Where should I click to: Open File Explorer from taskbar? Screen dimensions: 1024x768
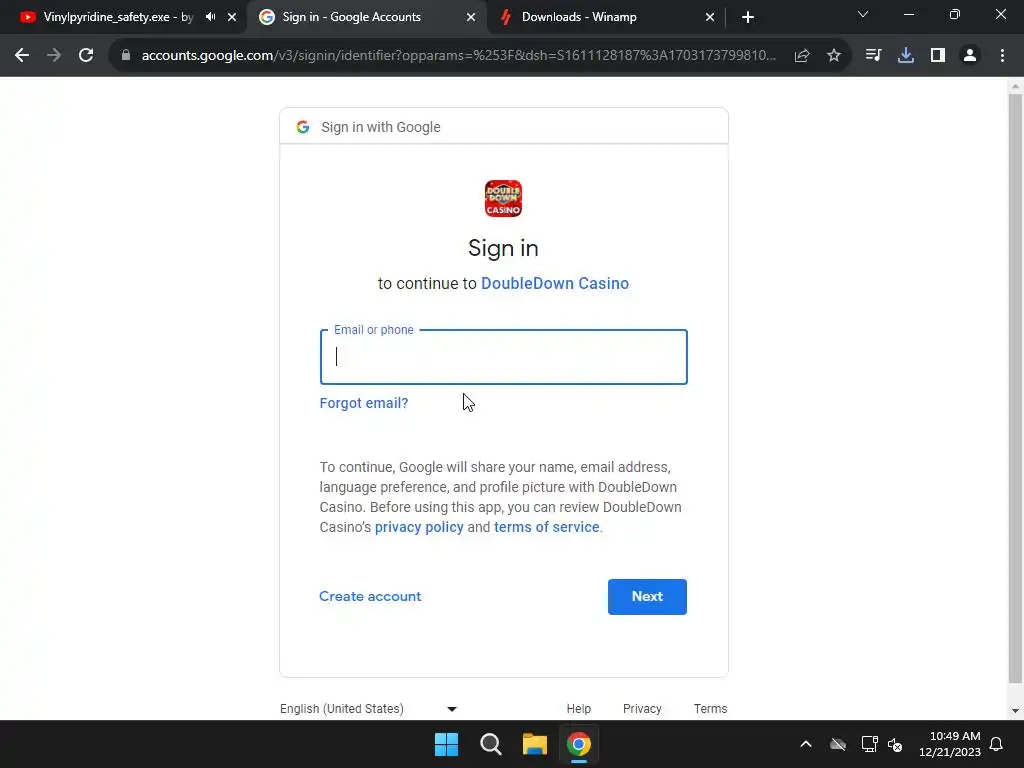[x=534, y=744]
